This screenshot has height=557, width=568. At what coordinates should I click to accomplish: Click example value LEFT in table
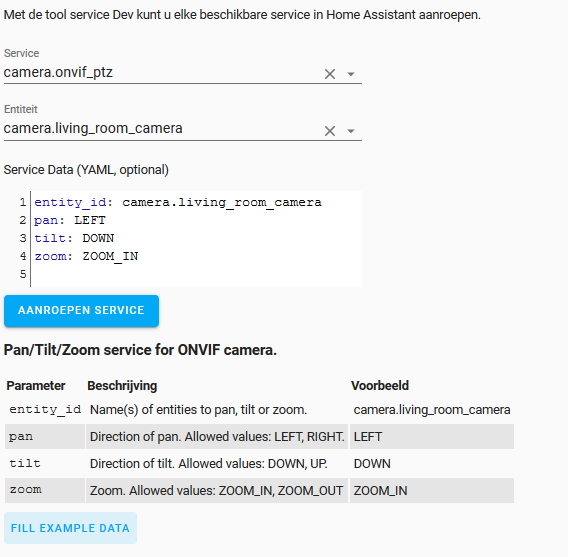(368, 437)
